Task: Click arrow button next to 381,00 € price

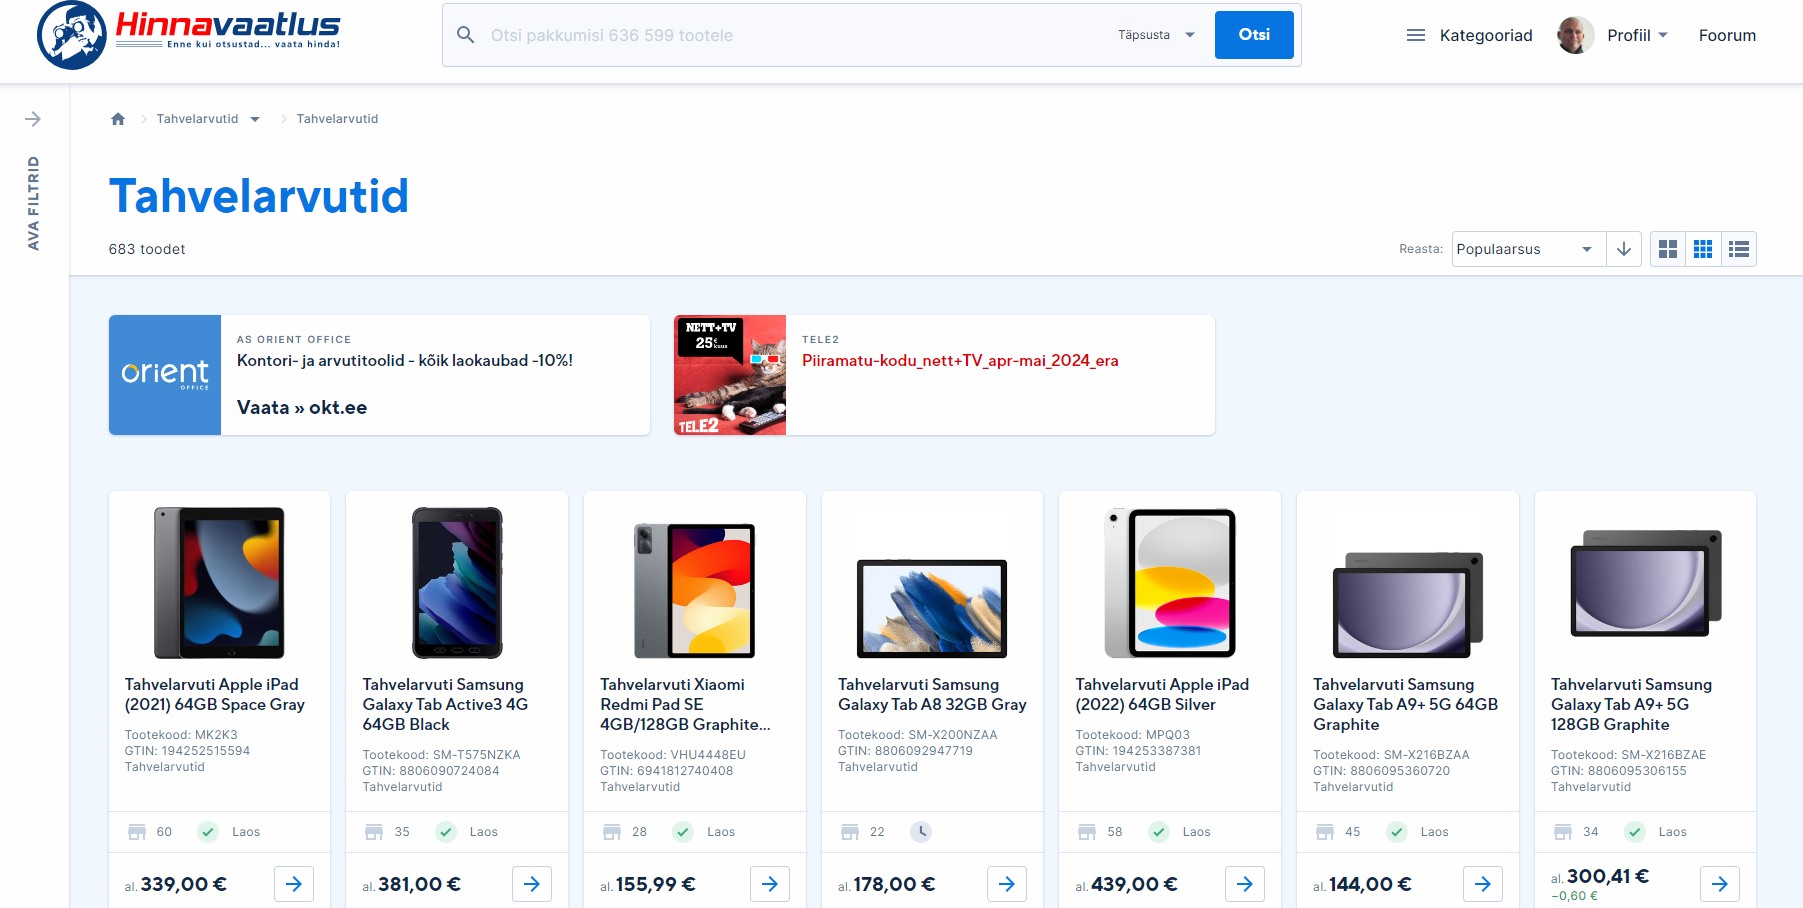Action: tap(532, 884)
